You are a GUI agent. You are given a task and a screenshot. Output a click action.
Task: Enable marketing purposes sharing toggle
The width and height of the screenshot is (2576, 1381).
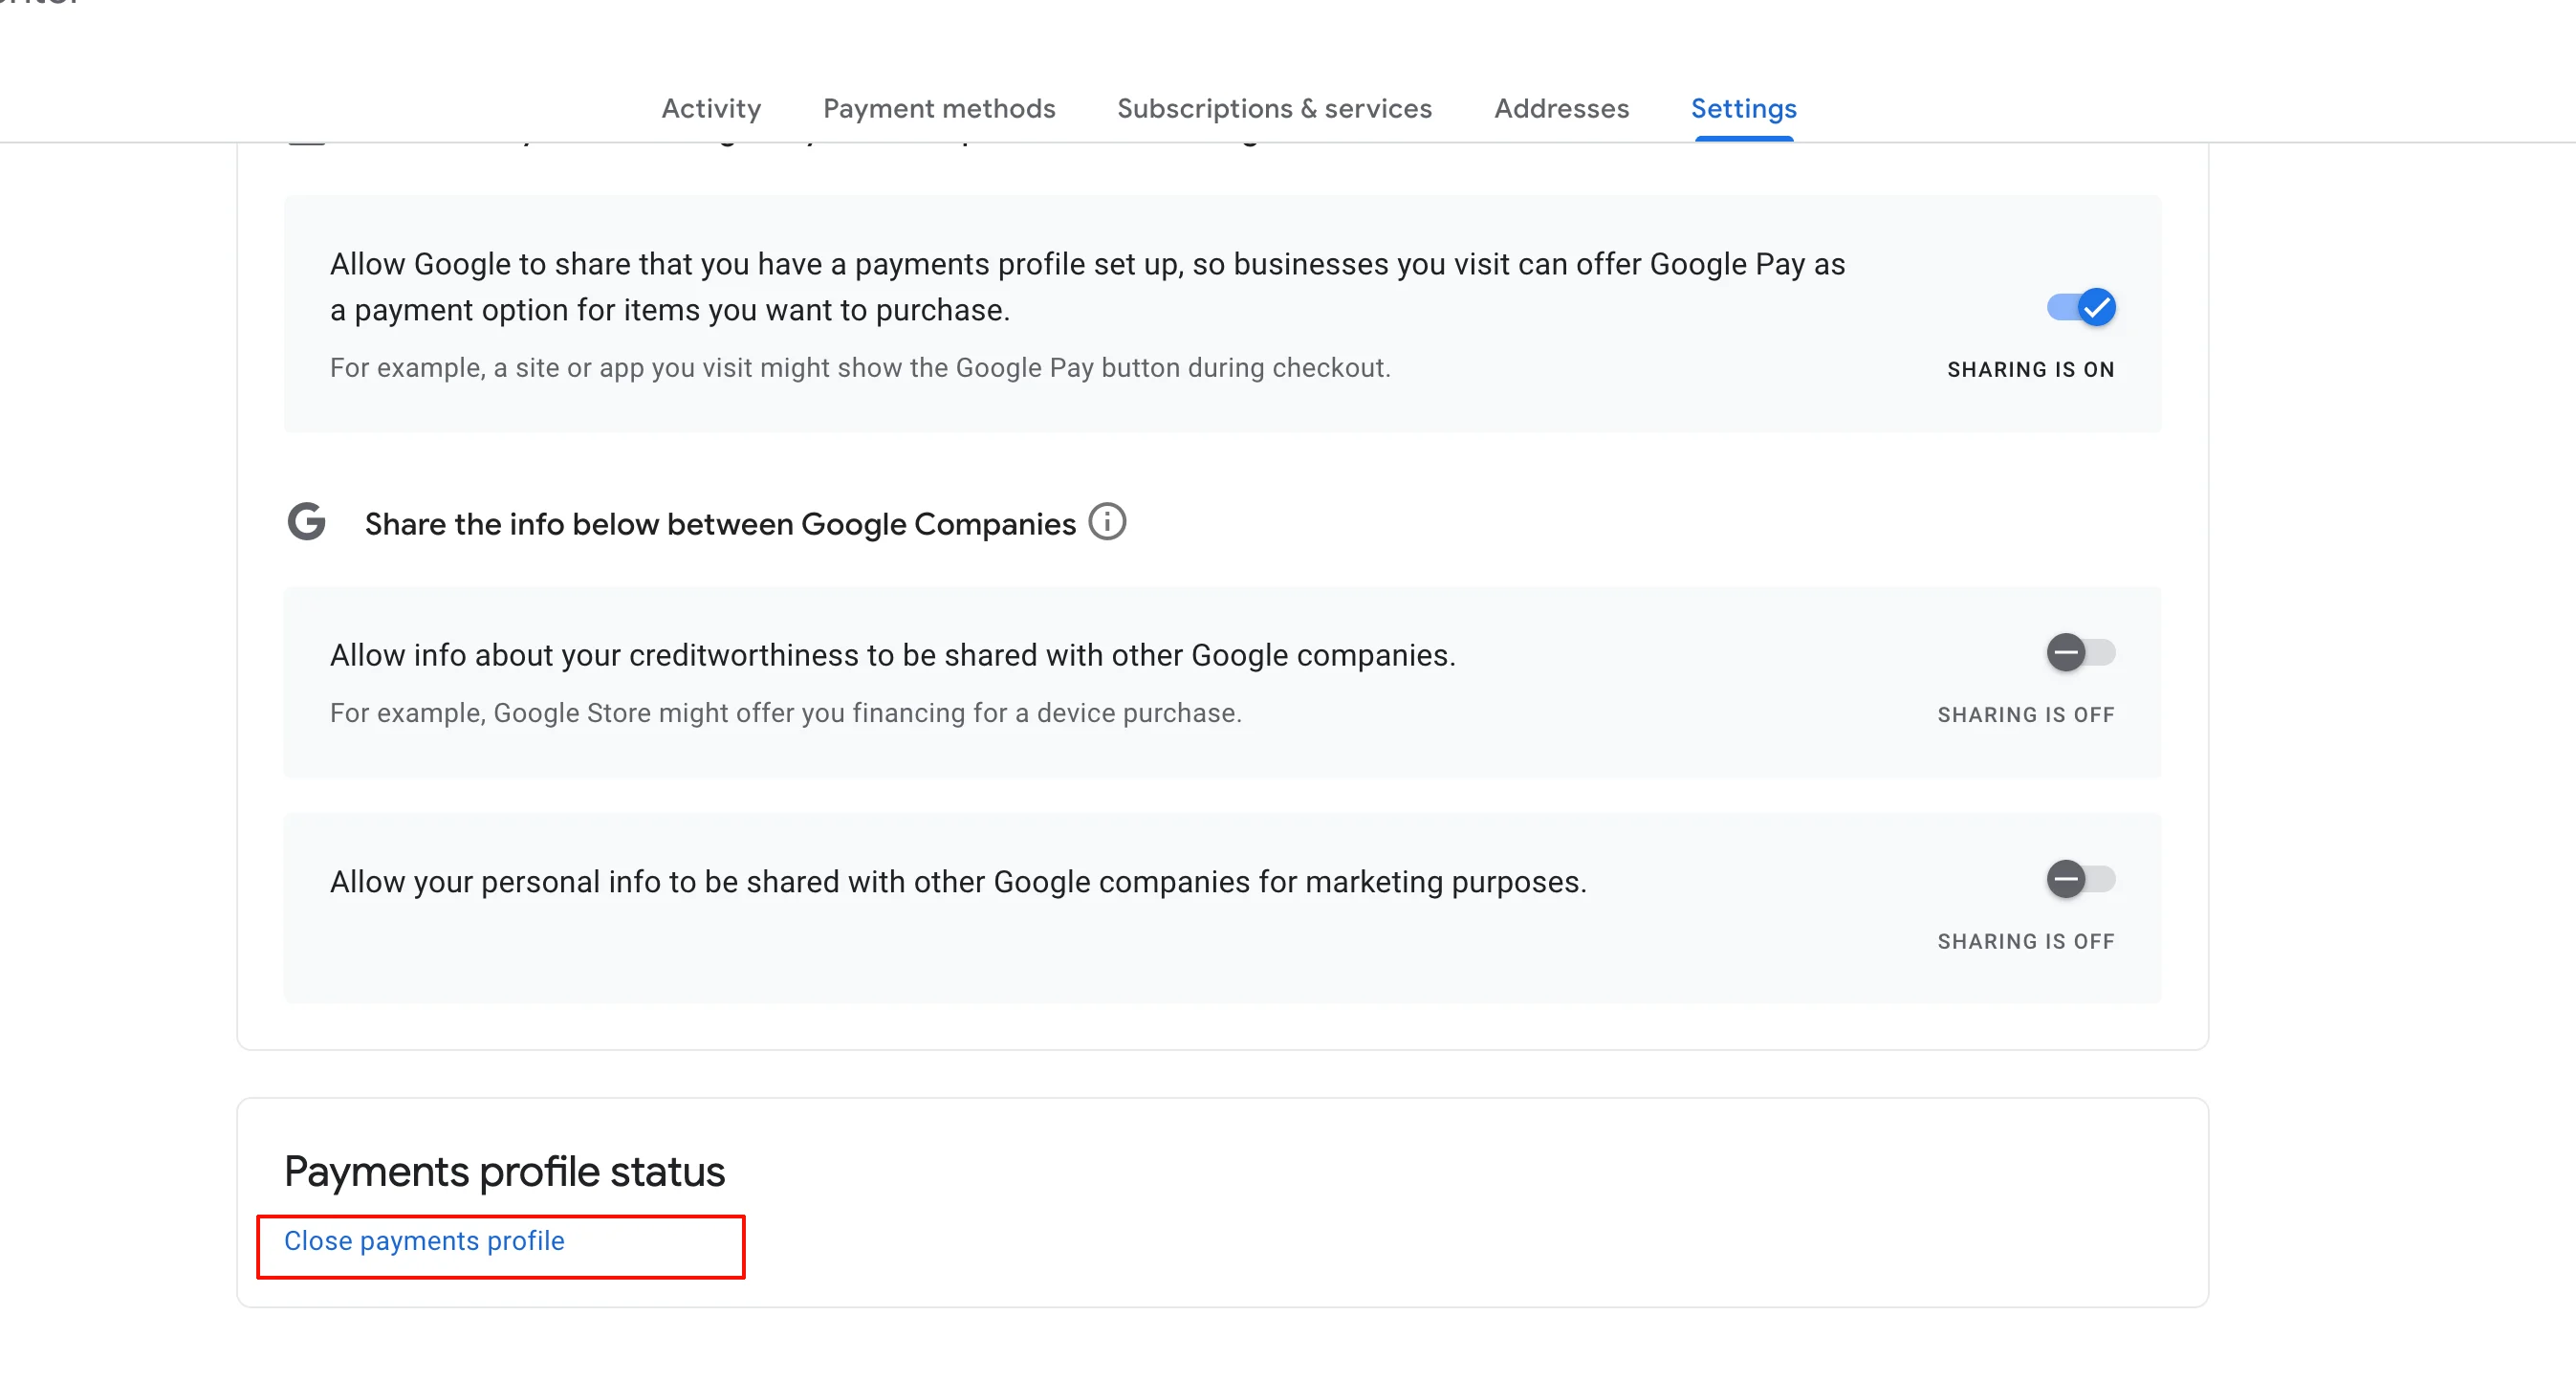click(2080, 880)
